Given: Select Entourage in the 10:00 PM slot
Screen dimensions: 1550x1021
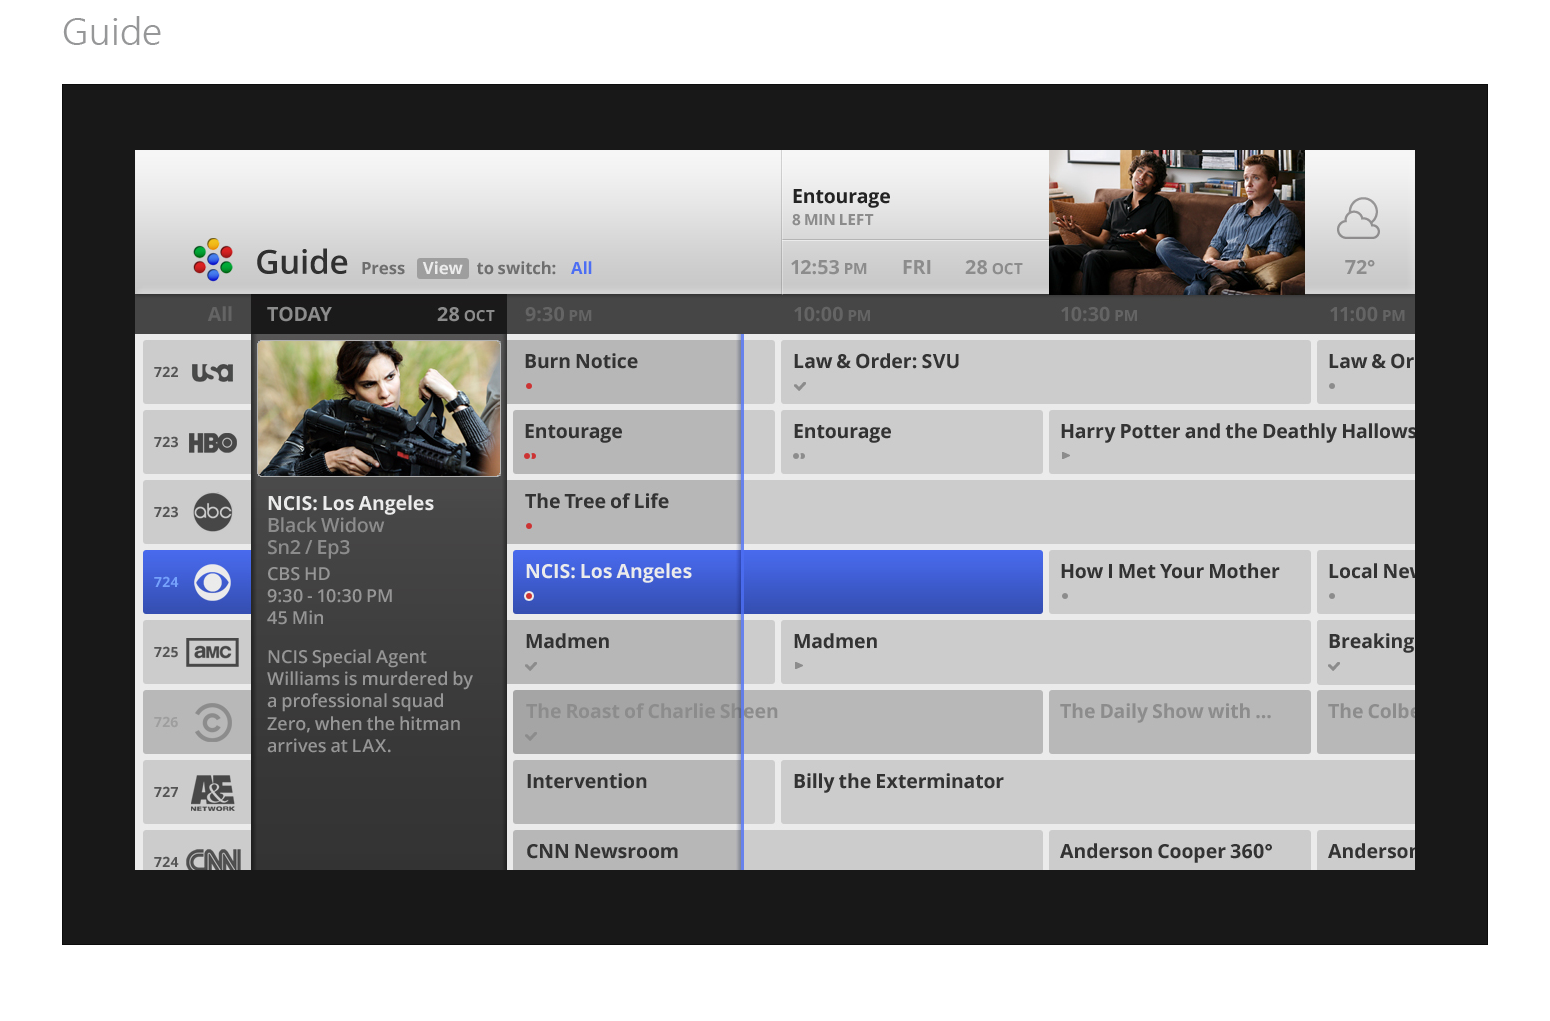Looking at the screenshot, I should tap(912, 442).
